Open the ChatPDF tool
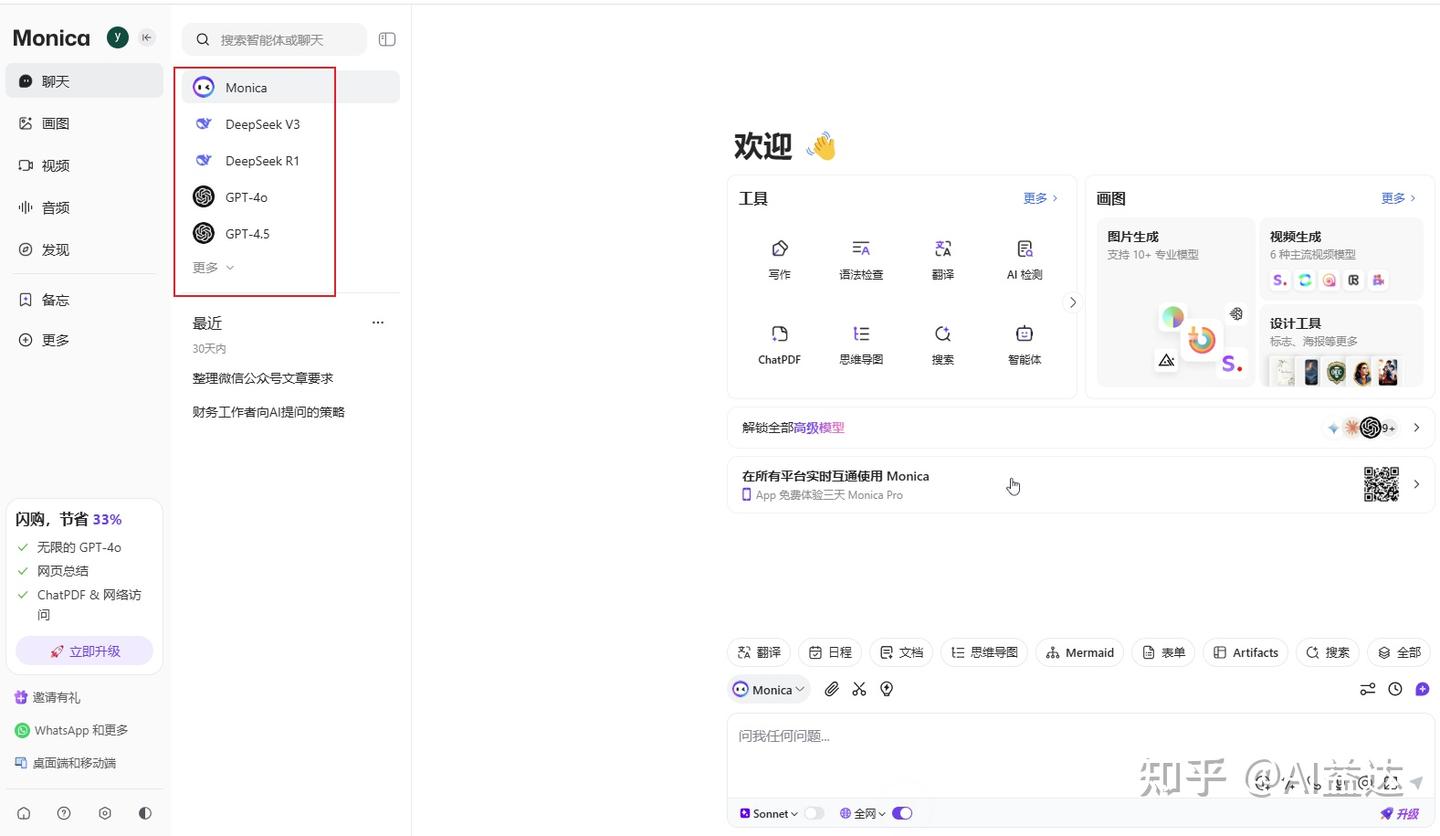 [x=778, y=344]
